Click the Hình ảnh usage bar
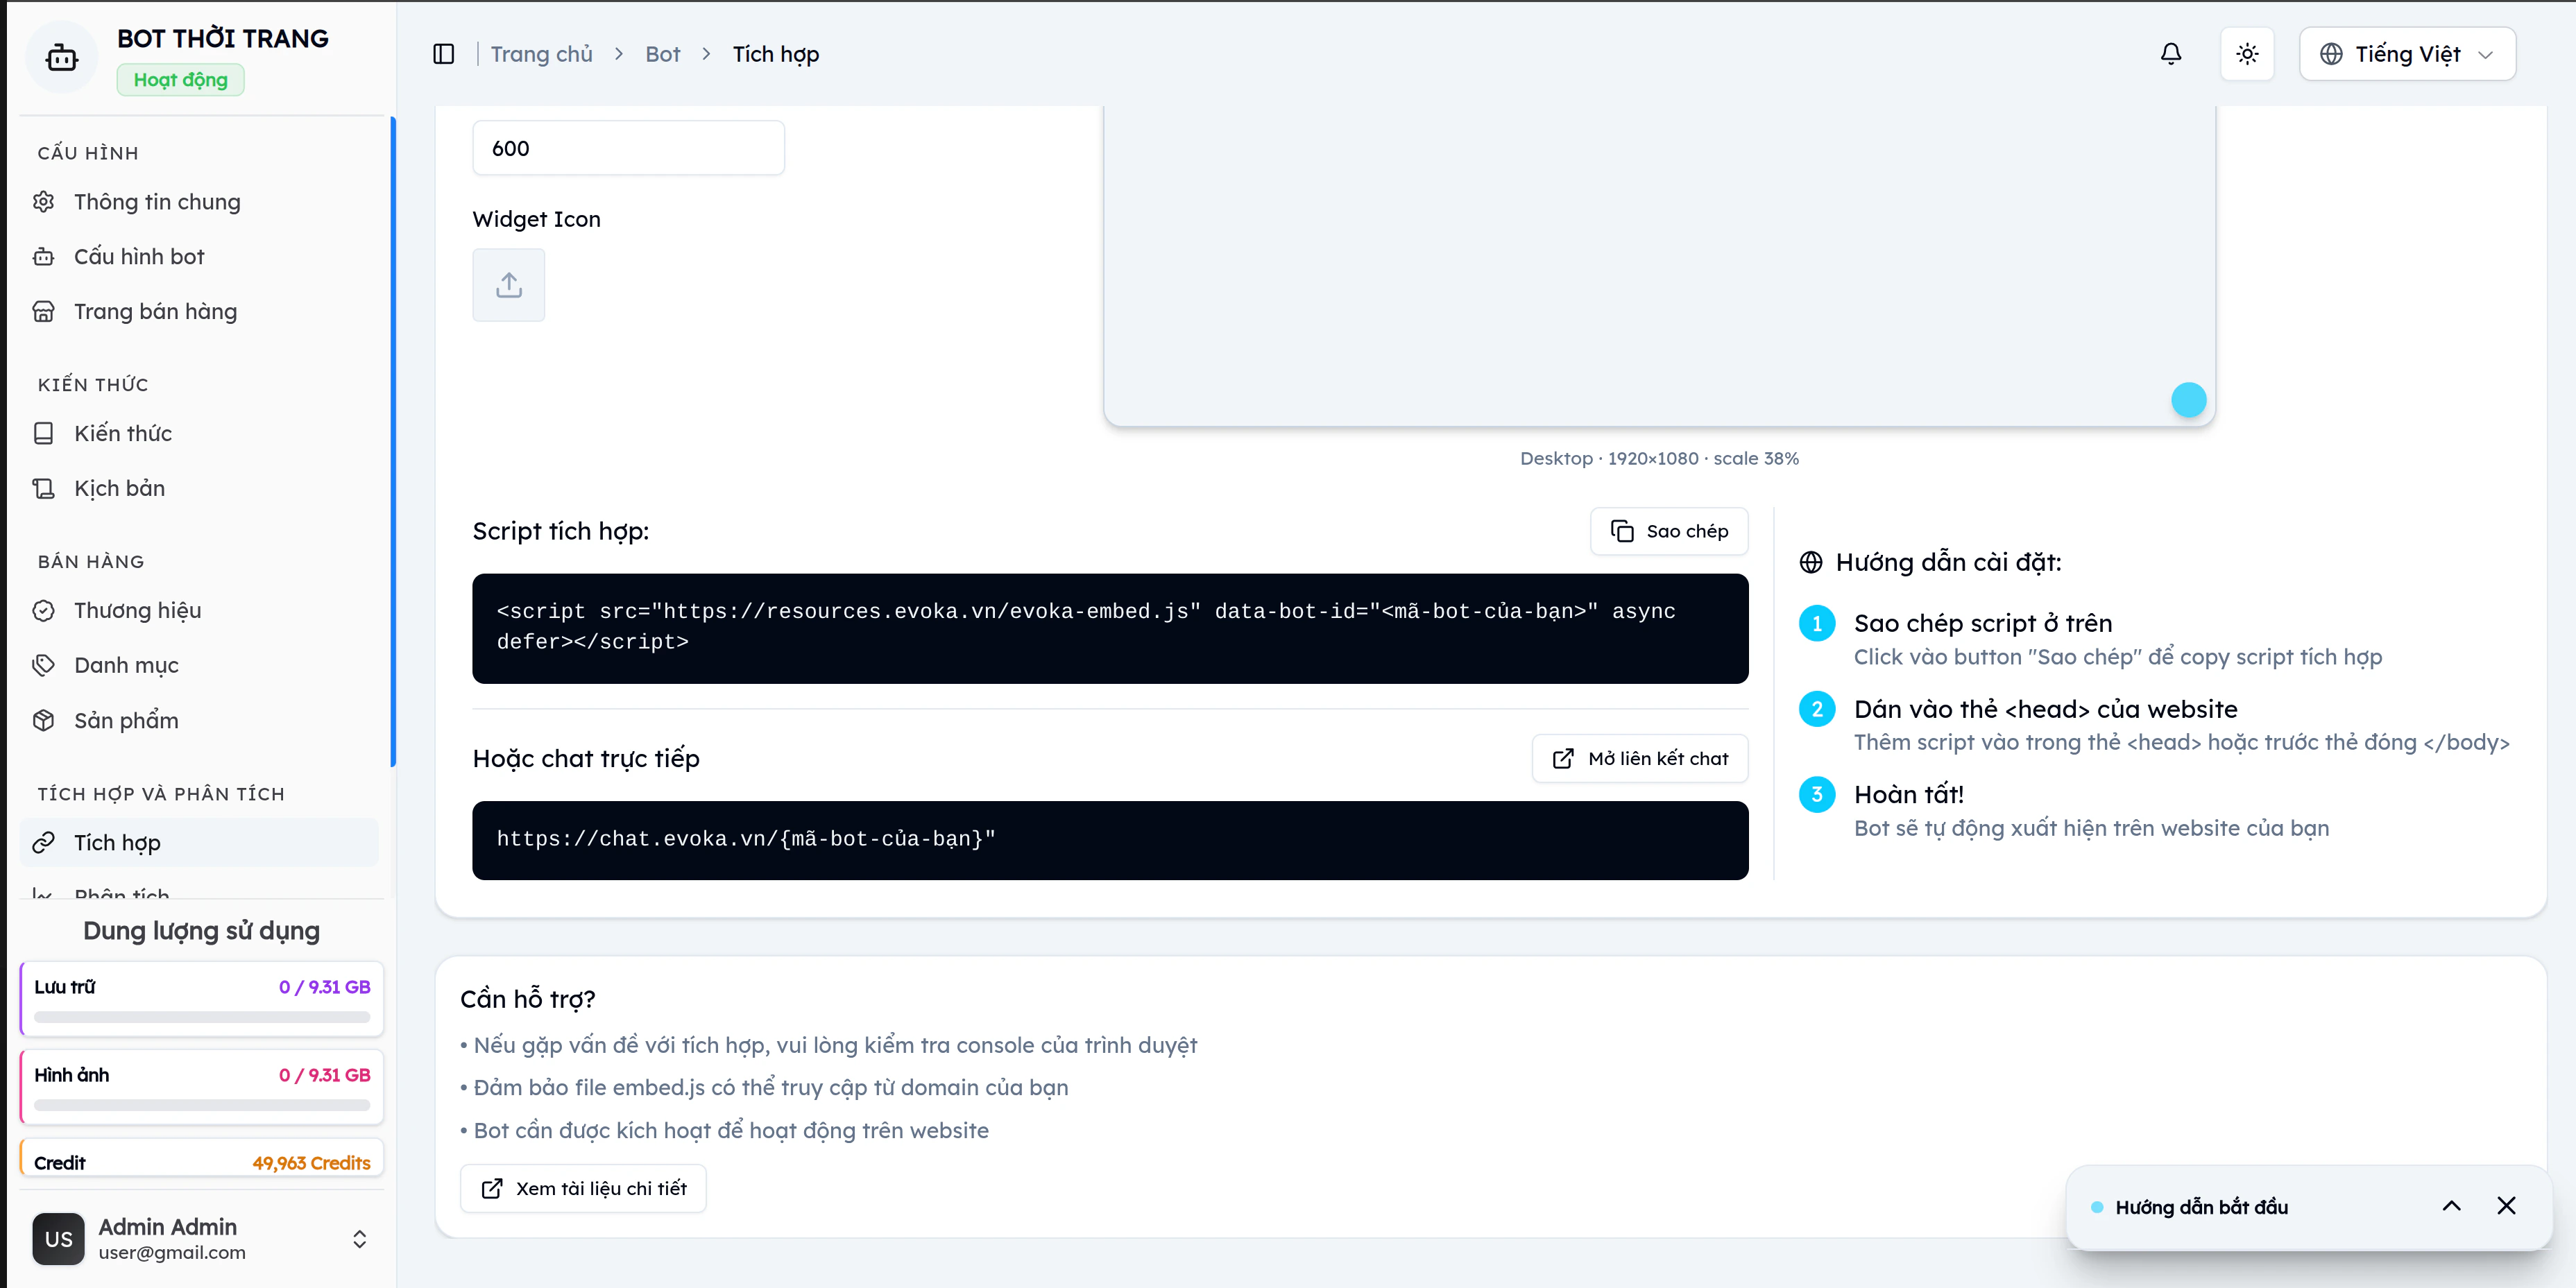 click(202, 1105)
